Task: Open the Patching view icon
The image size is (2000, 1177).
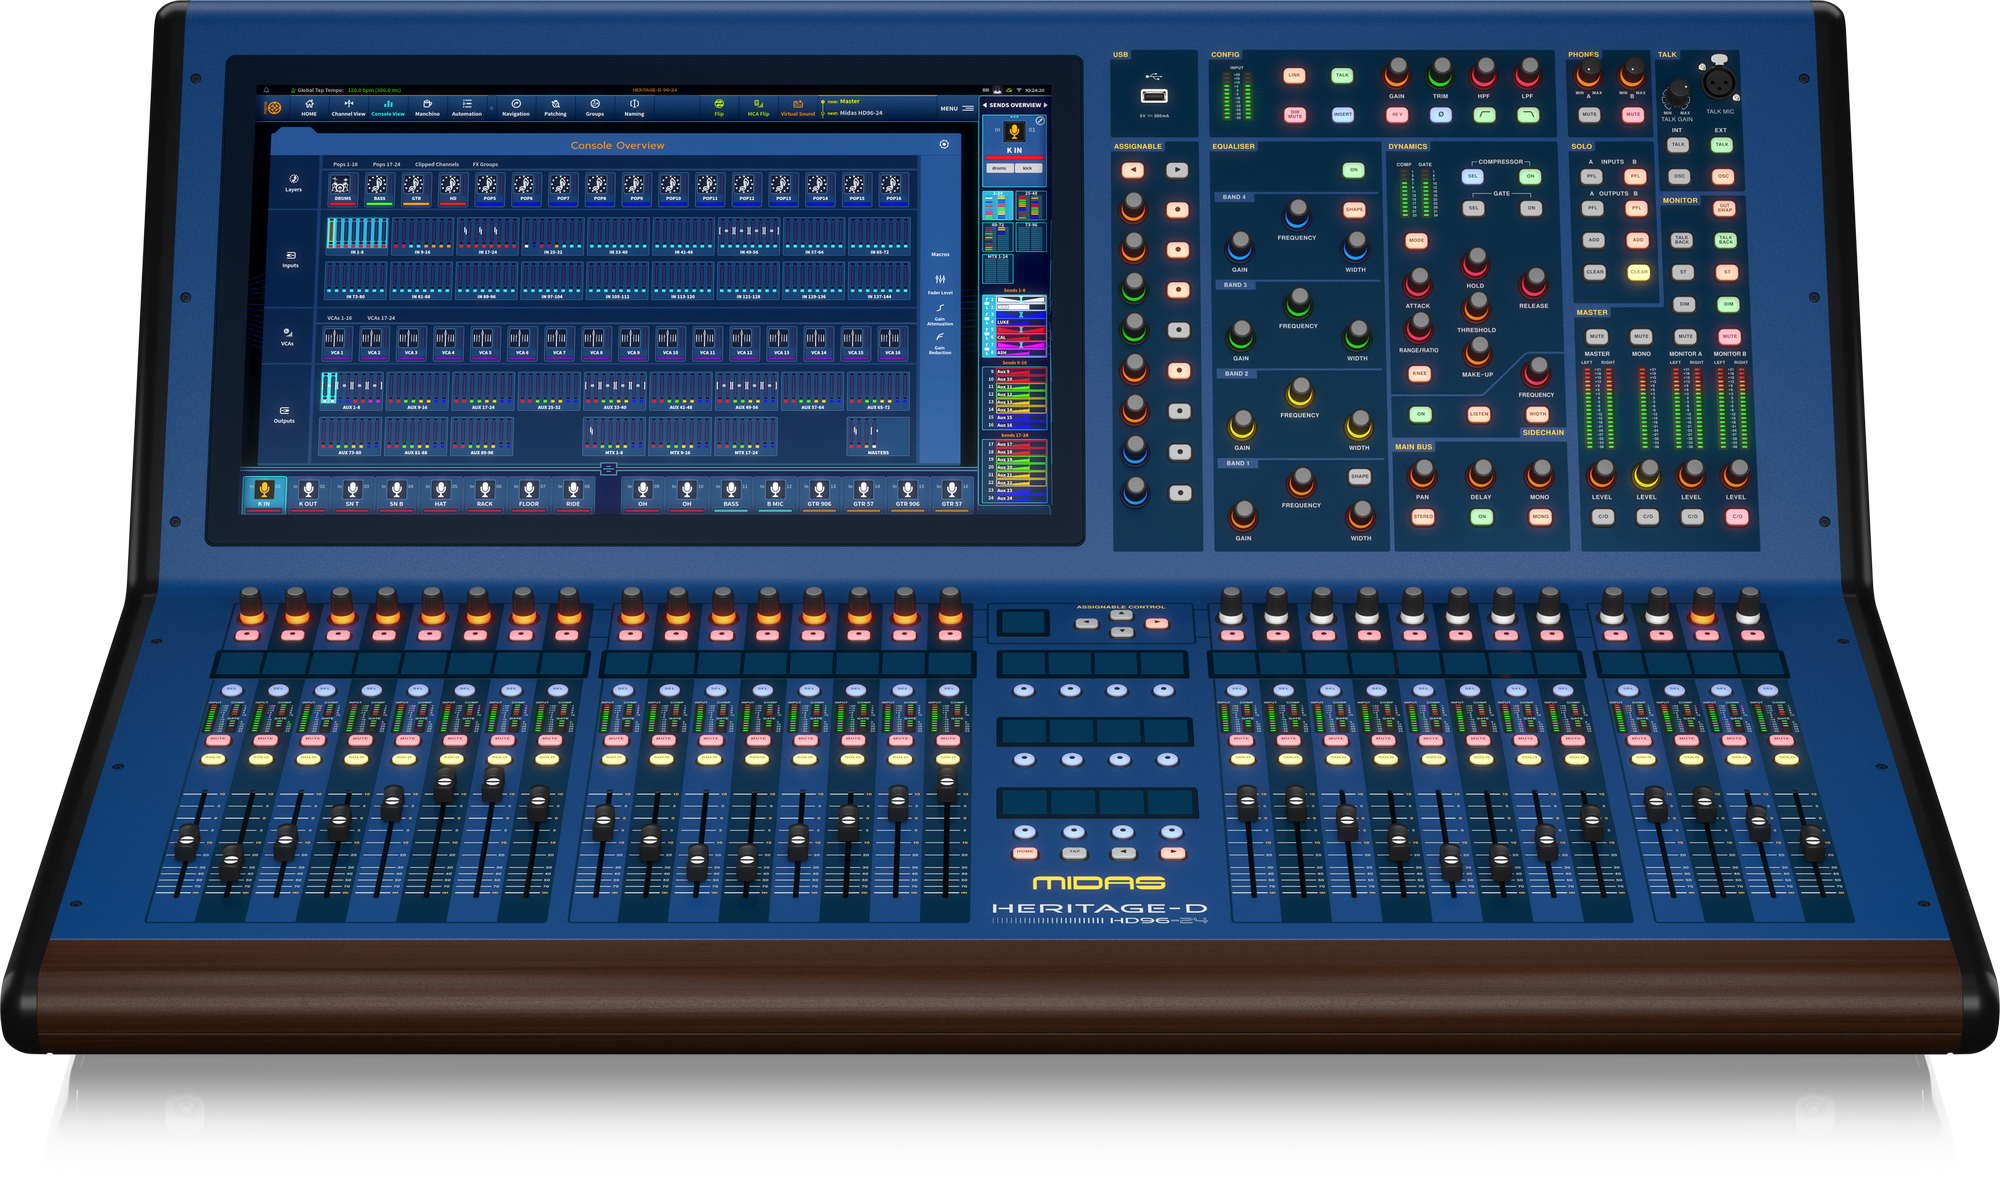Action: 555,105
